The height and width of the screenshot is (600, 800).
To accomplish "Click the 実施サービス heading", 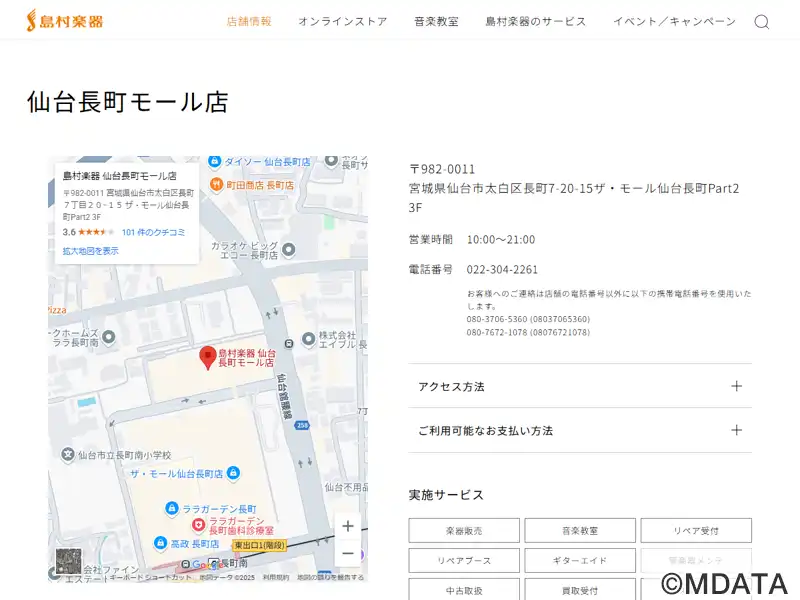I will tap(446, 495).
